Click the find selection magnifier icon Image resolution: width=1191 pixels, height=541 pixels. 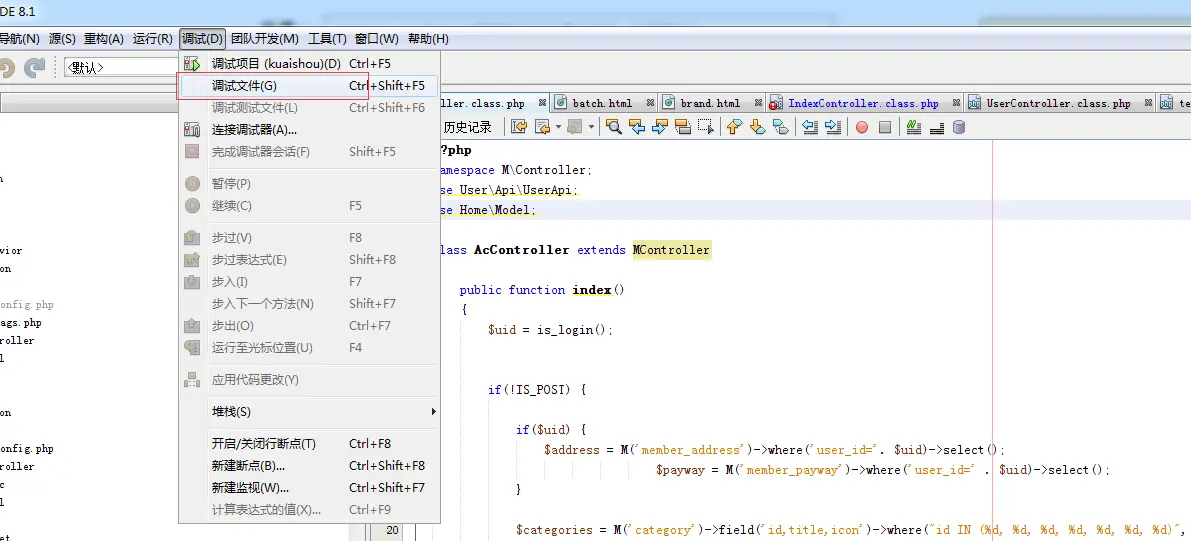coord(614,127)
